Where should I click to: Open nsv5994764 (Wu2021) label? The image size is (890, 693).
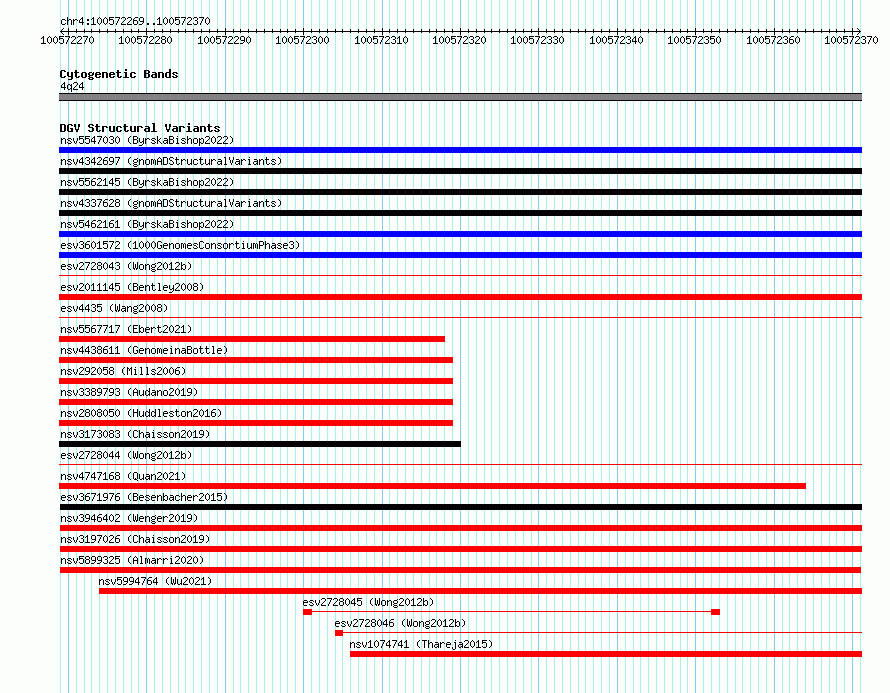pyautogui.click(x=155, y=581)
